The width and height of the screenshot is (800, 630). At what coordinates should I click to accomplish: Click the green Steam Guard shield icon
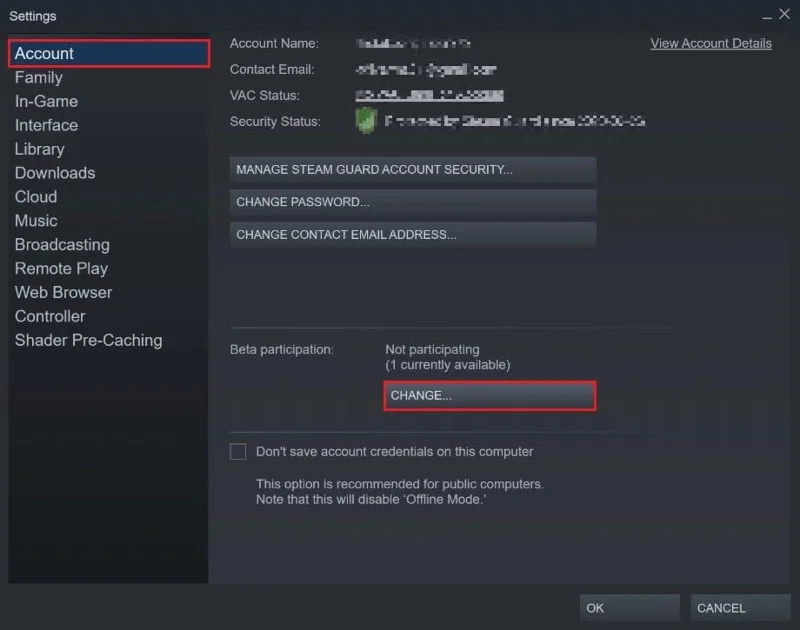tap(366, 121)
